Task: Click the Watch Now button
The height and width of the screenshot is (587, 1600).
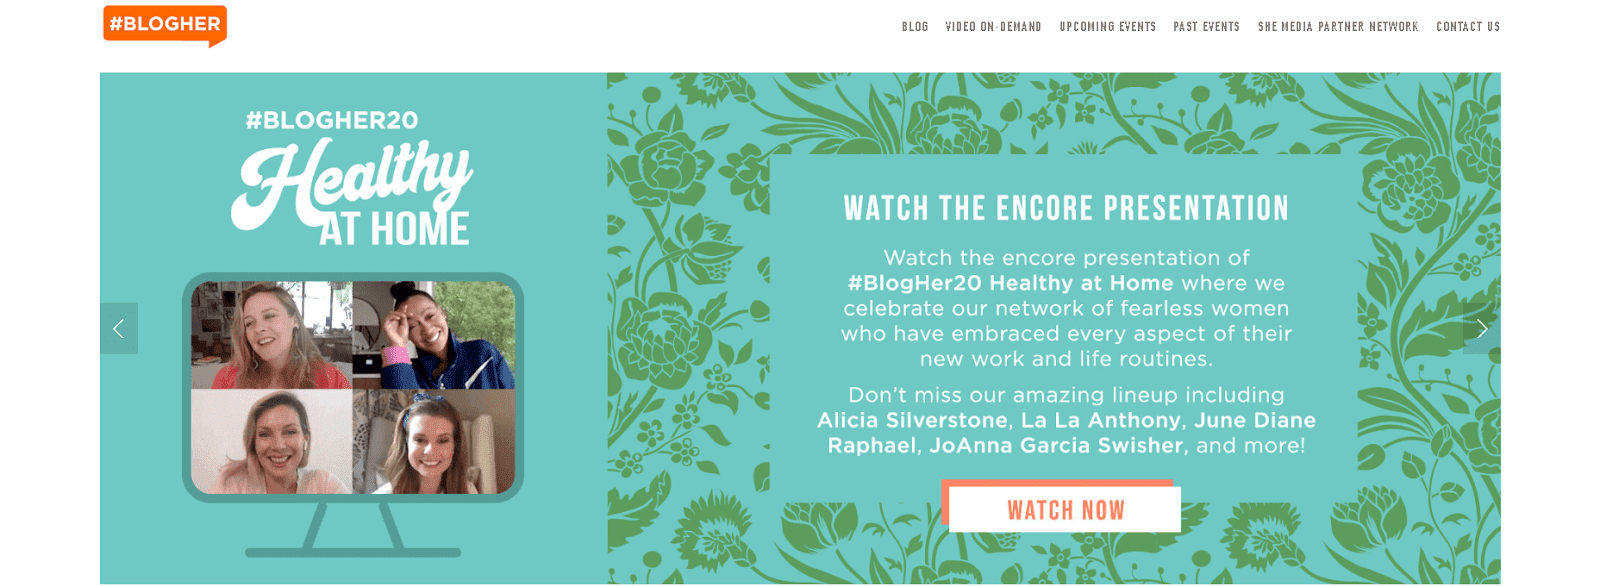Action: [1063, 508]
